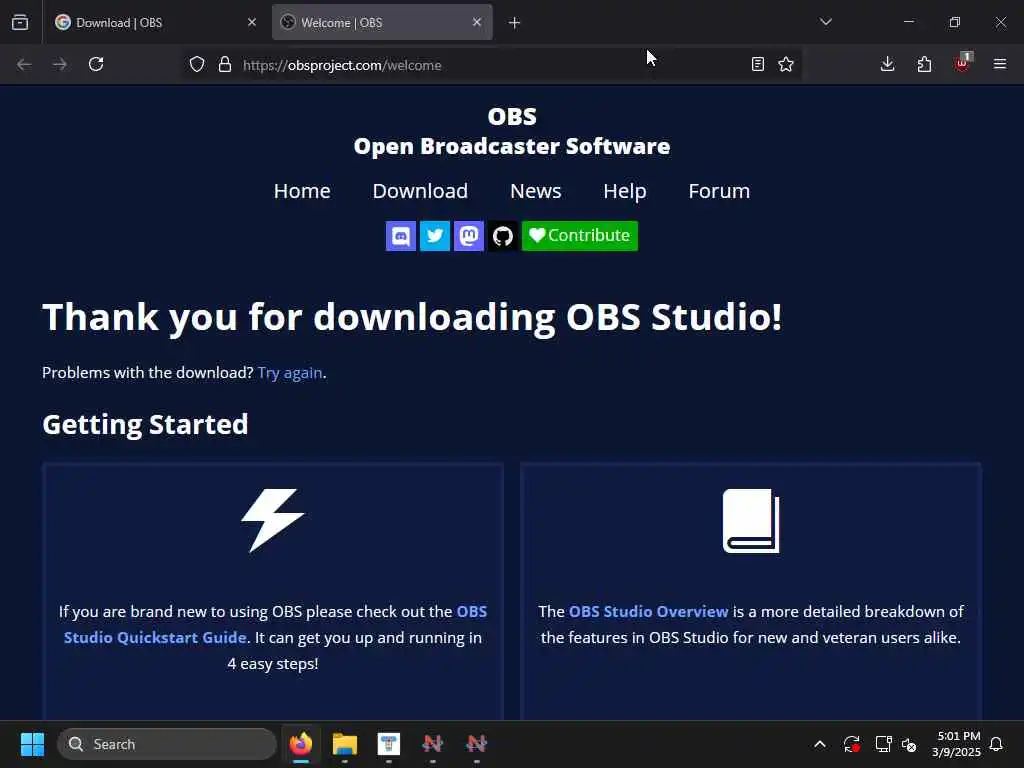Open the Discord social icon
The height and width of the screenshot is (768, 1024).
tap(400, 236)
